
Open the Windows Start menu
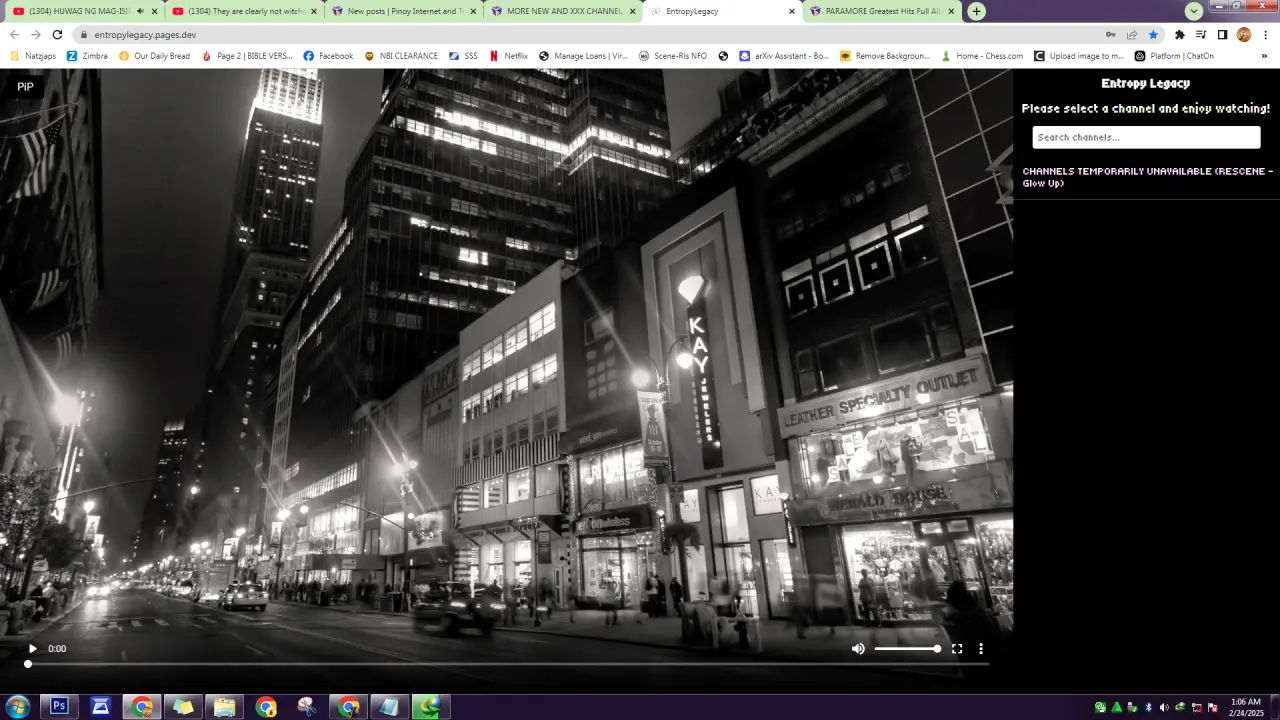(17, 707)
